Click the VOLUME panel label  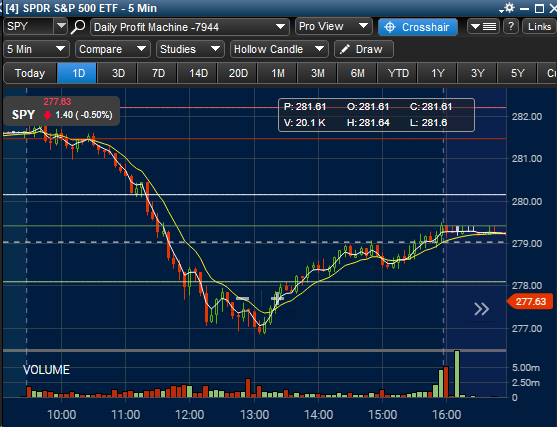coord(46,370)
